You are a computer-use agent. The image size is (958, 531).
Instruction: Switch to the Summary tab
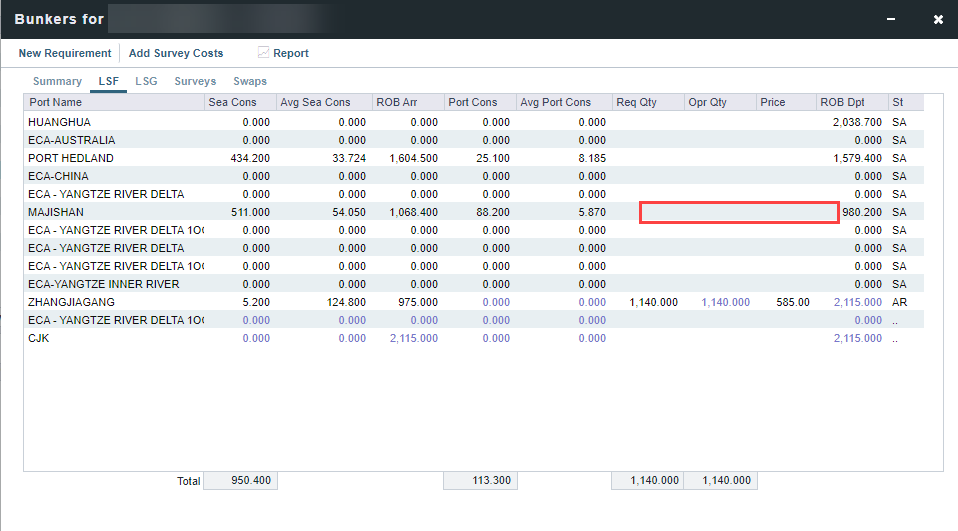click(x=57, y=81)
